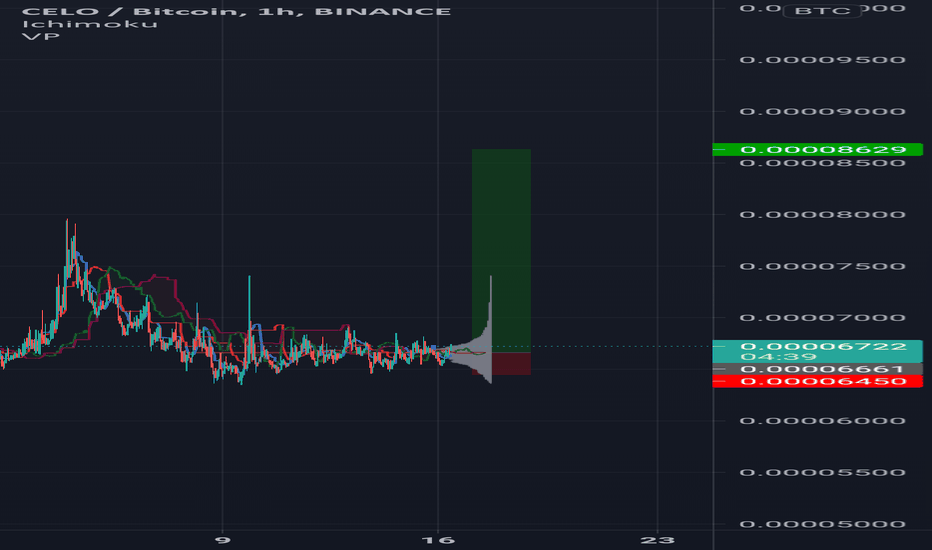932x550 pixels.
Task: Click the price axis value 0.00009000
Action: [x=823, y=112]
